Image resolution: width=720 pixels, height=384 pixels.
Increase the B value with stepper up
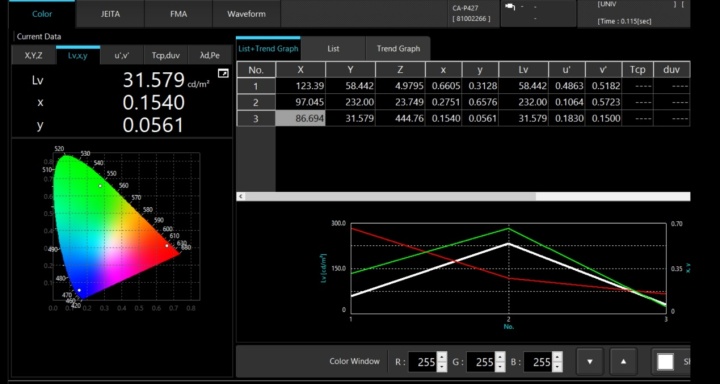coord(557,357)
